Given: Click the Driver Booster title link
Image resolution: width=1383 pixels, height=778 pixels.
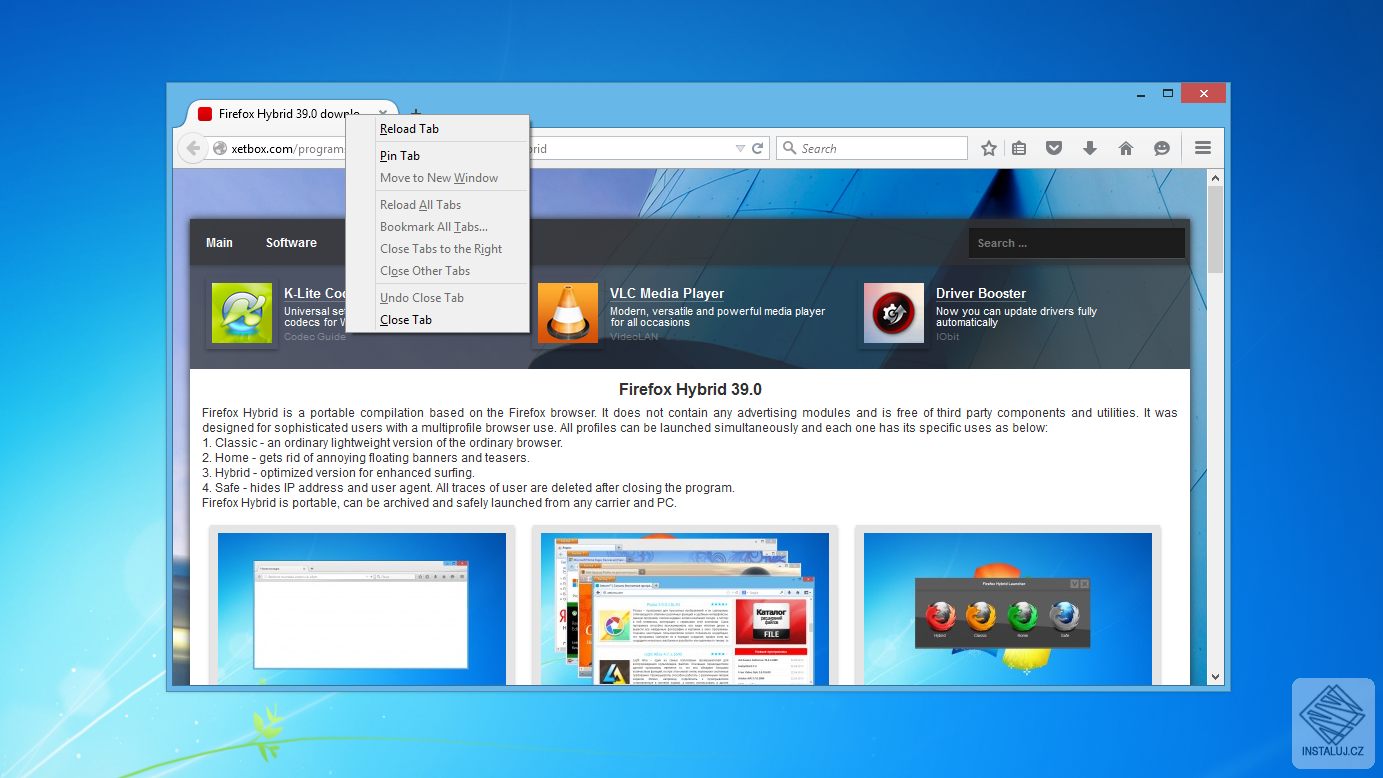Looking at the screenshot, I should tap(980, 293).
